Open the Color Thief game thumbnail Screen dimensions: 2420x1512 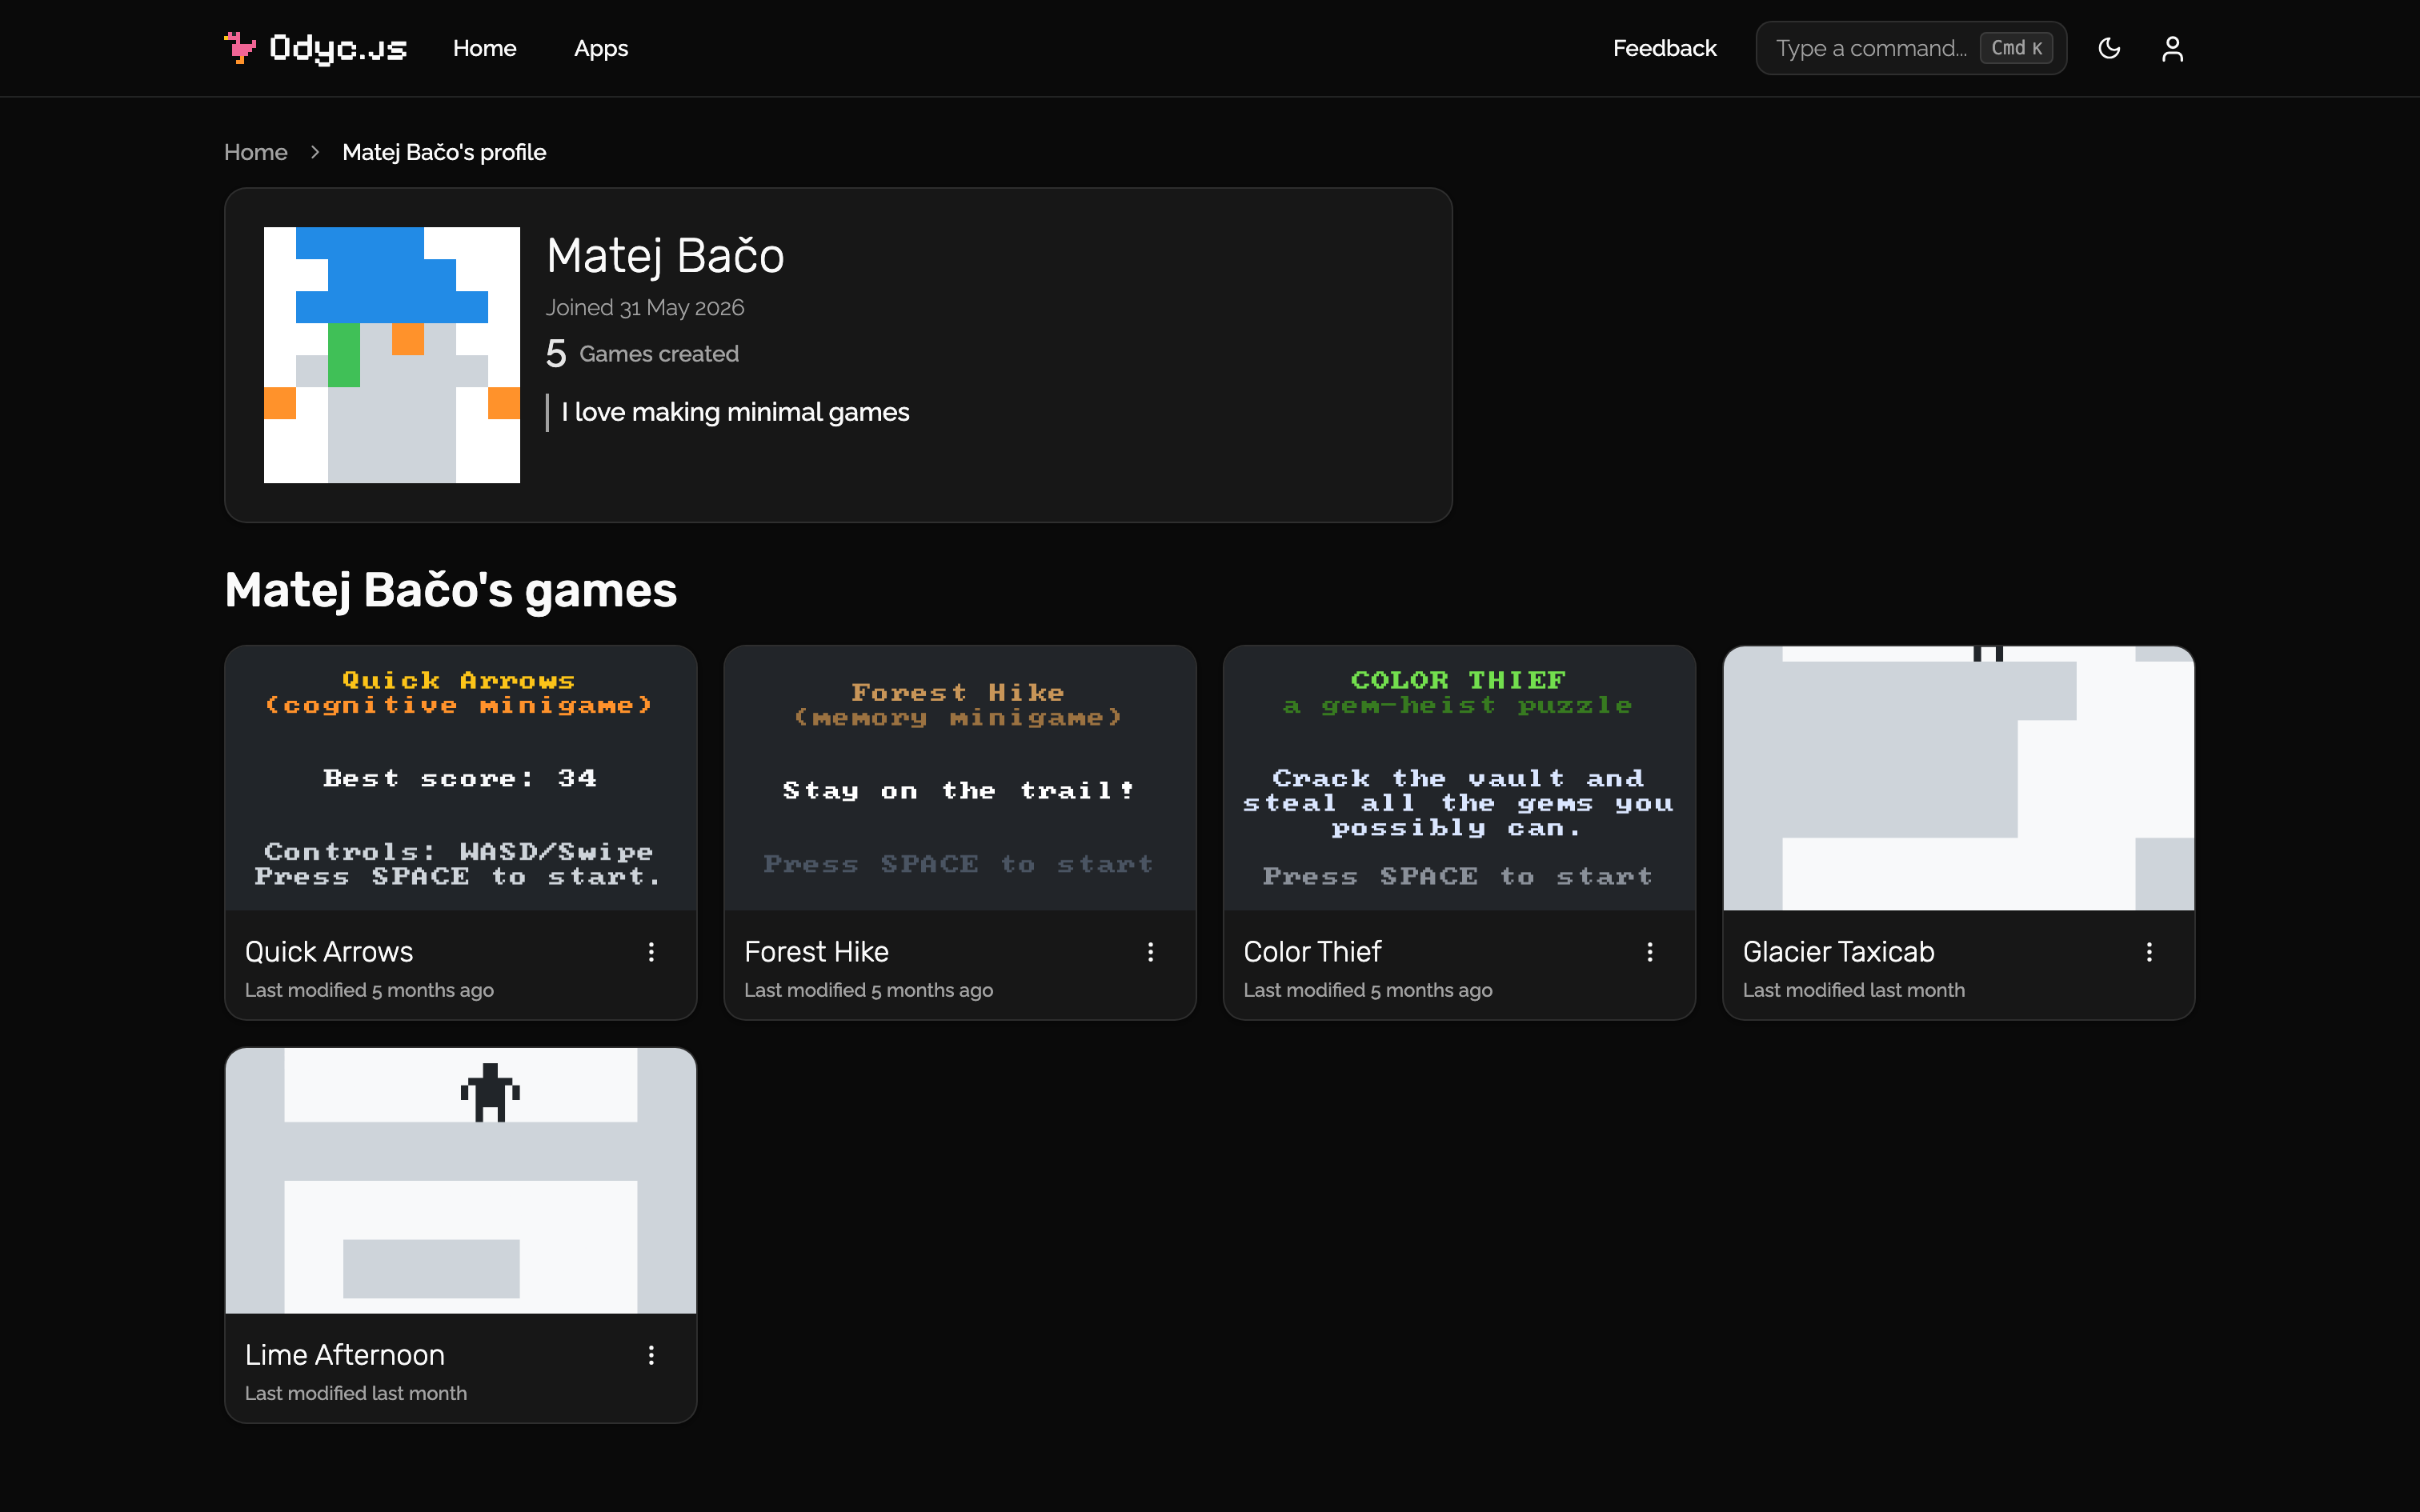click(1459, 778)
